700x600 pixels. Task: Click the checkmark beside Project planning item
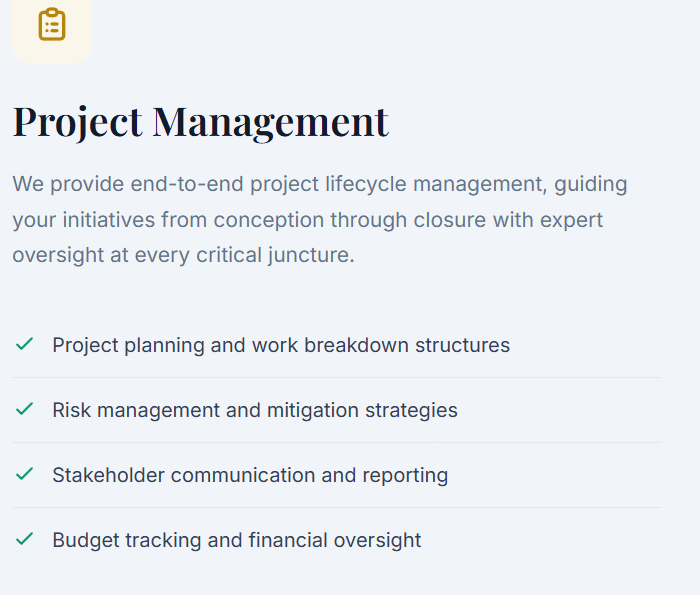click(x=25, y=344)
